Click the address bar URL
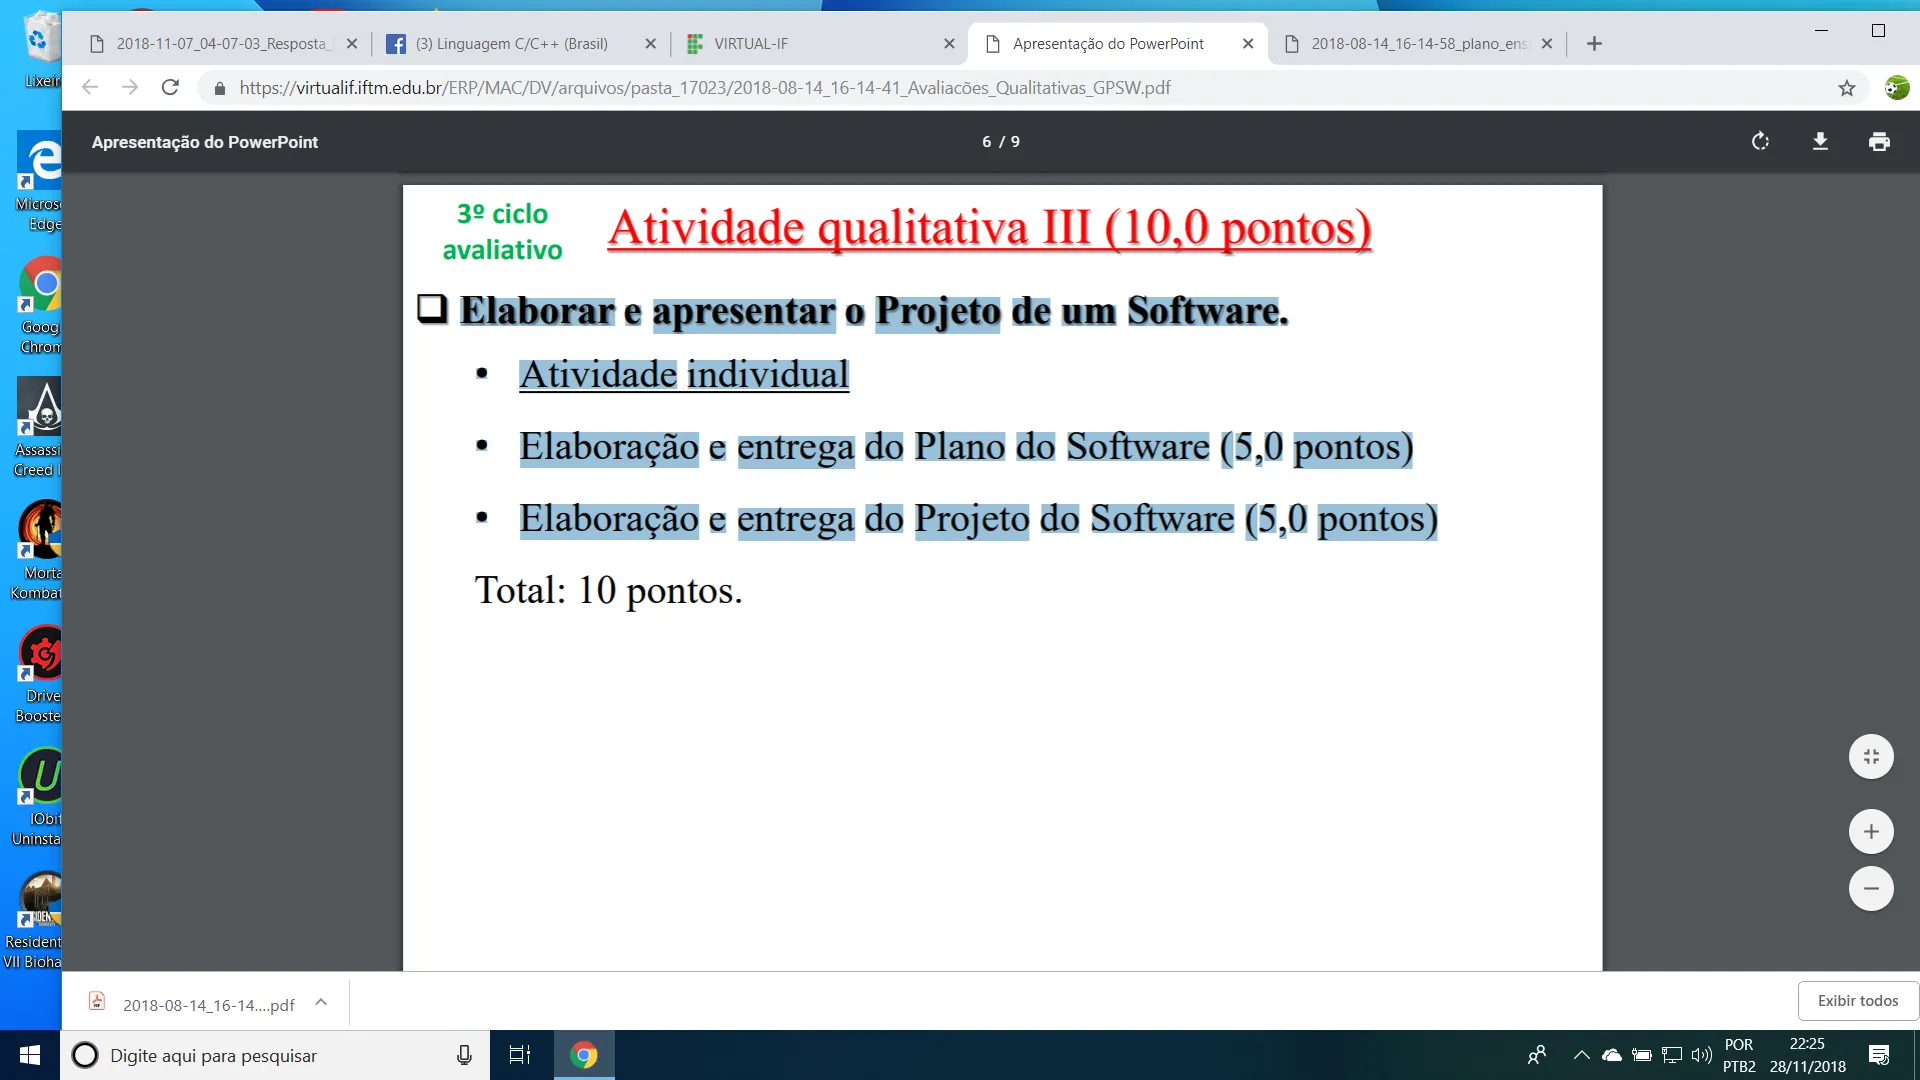This screenshot has height=1080, width=1920. click(x=705, y=88)
